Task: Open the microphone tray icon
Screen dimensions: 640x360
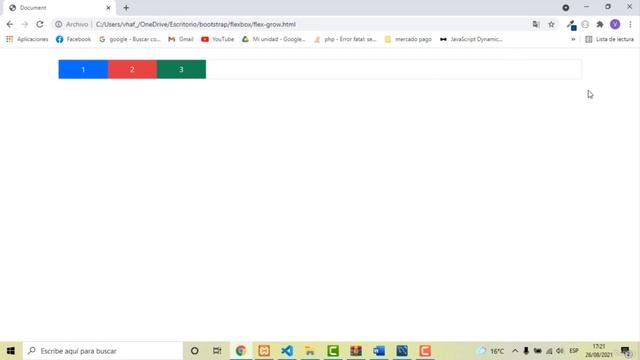Action: tap(526, 351)
